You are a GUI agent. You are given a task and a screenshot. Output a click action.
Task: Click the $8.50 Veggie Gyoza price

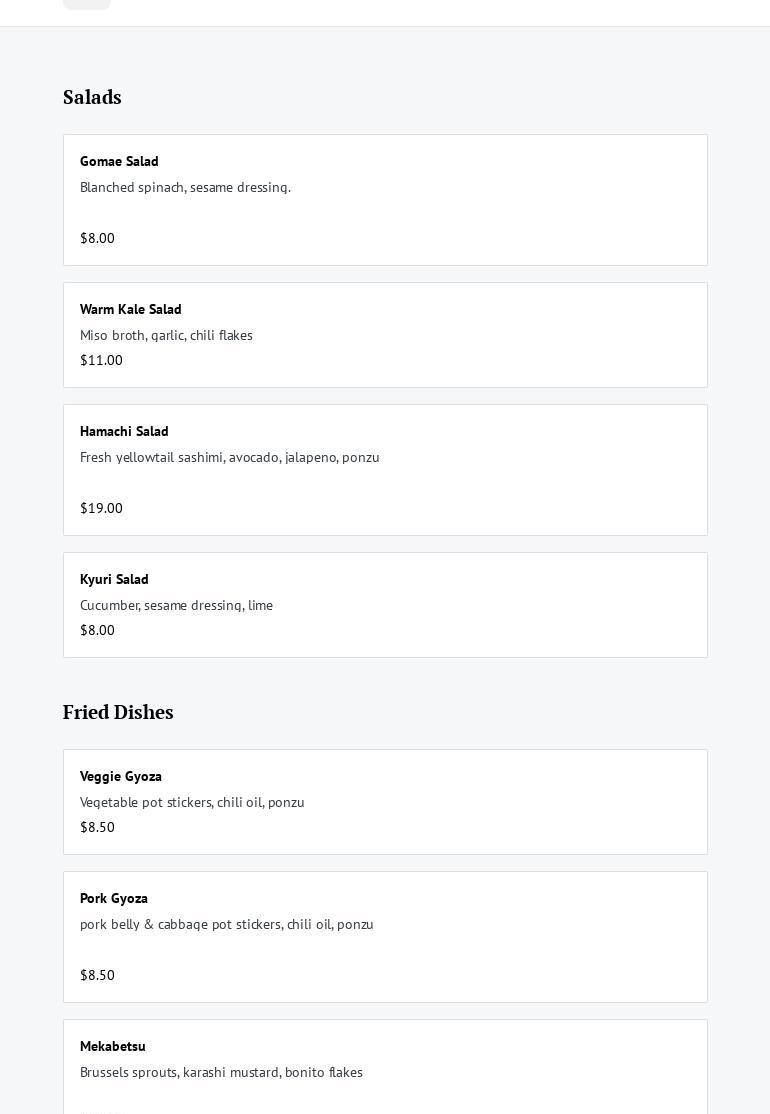[x=97, y=827]
